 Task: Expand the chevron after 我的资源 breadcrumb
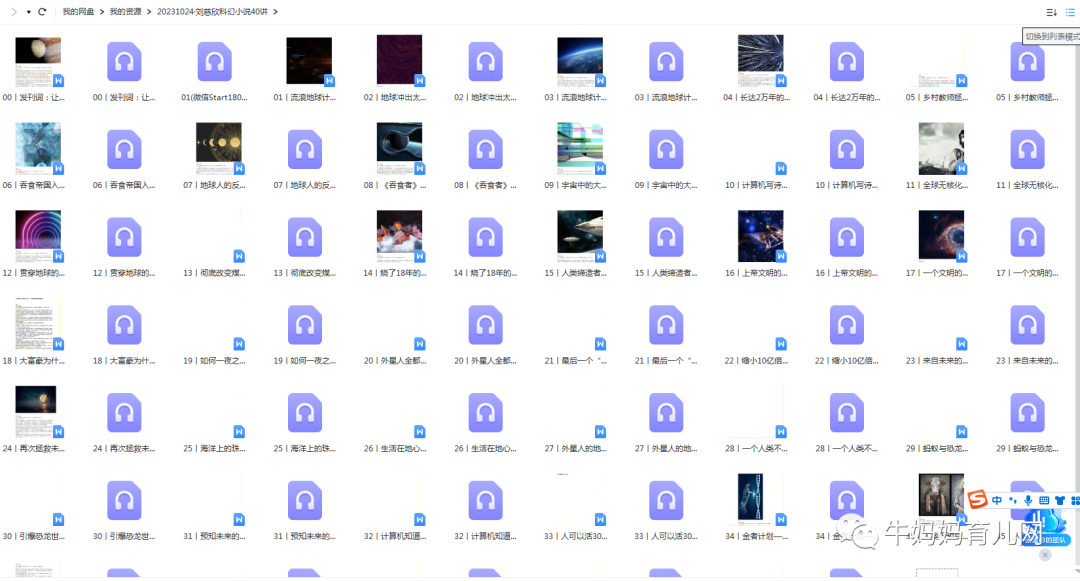[x=149, y=12]
